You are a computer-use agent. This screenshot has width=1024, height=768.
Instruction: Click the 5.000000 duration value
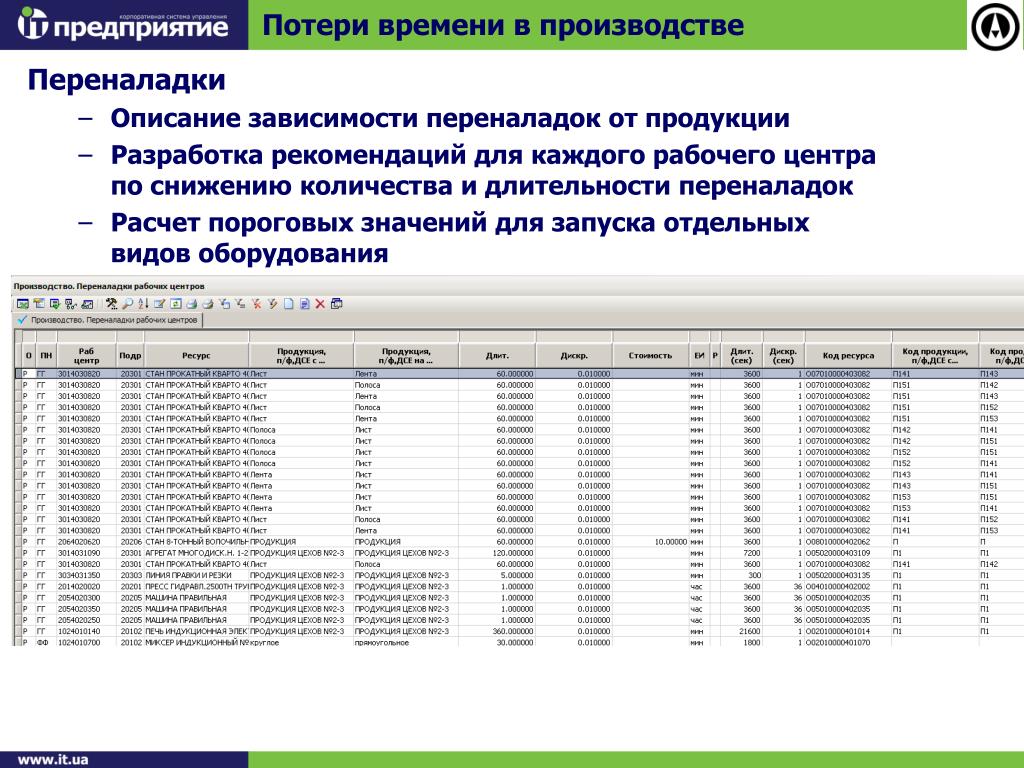(517, 575)
